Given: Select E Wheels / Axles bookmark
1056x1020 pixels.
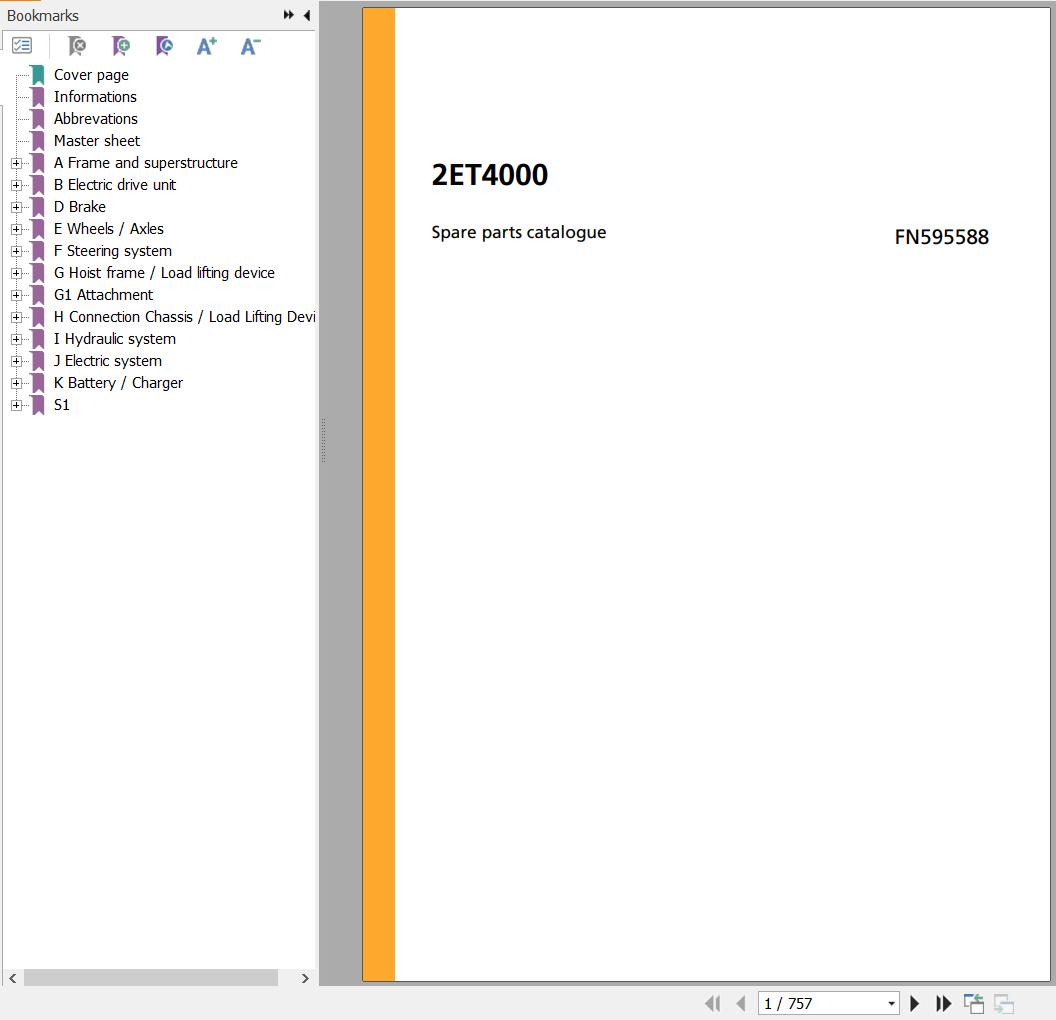Looking at the screenshot, I should coord(108,229).
